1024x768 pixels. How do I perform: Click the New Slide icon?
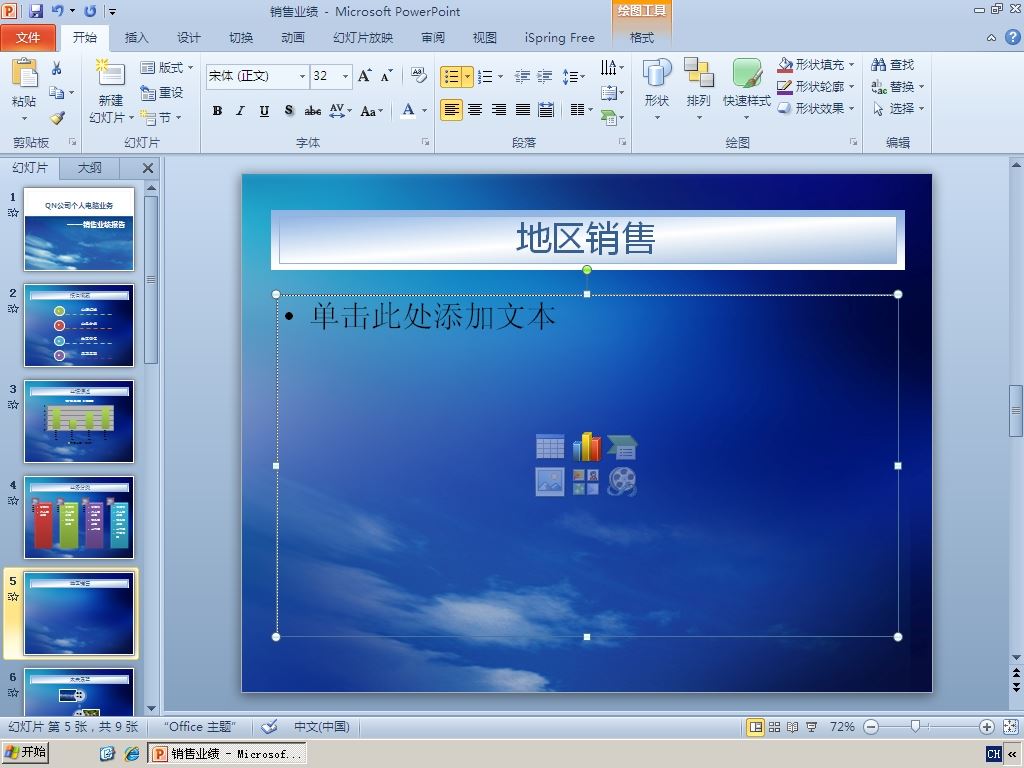(110, 73)
